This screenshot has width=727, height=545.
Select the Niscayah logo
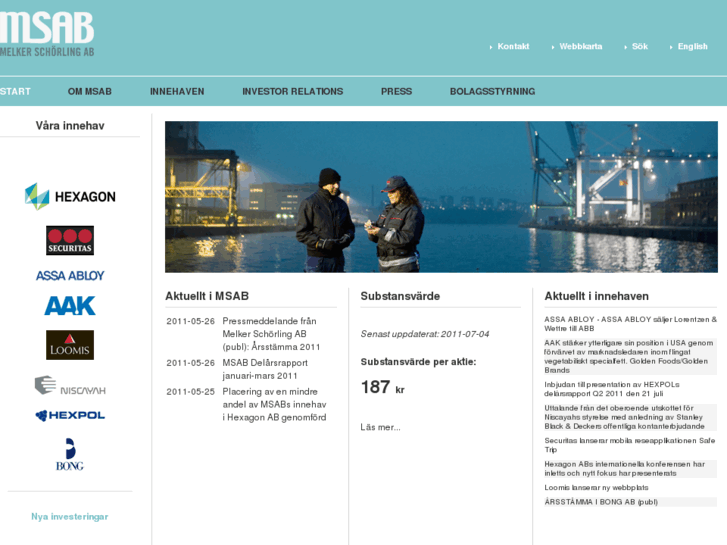coord(70,385)
